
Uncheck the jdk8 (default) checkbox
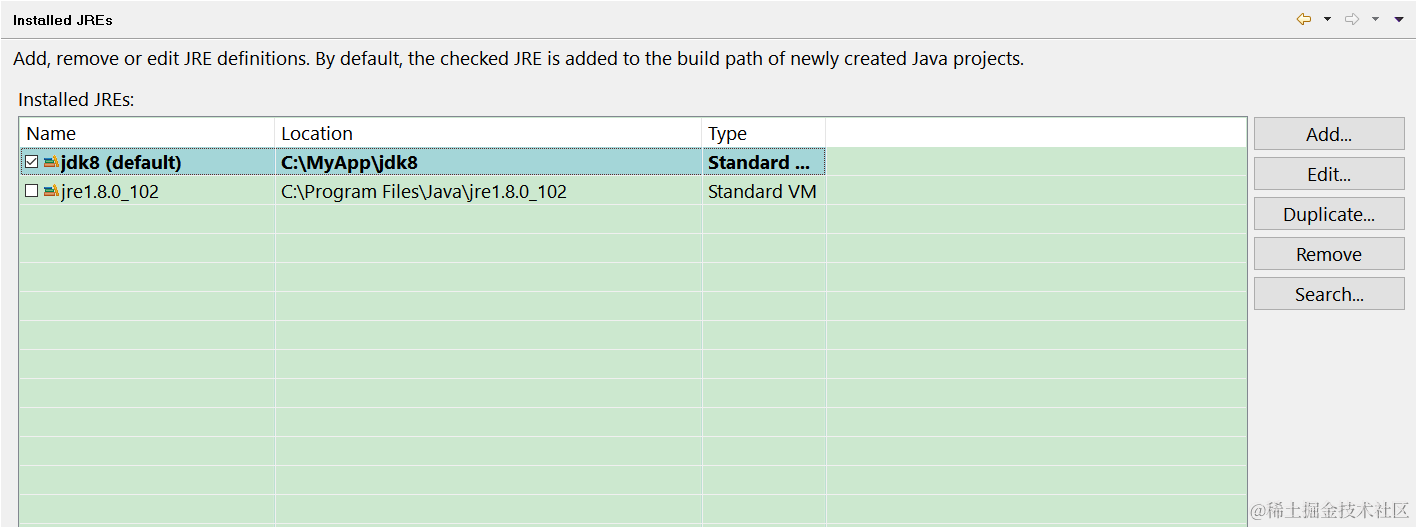(x=31, y=162)
